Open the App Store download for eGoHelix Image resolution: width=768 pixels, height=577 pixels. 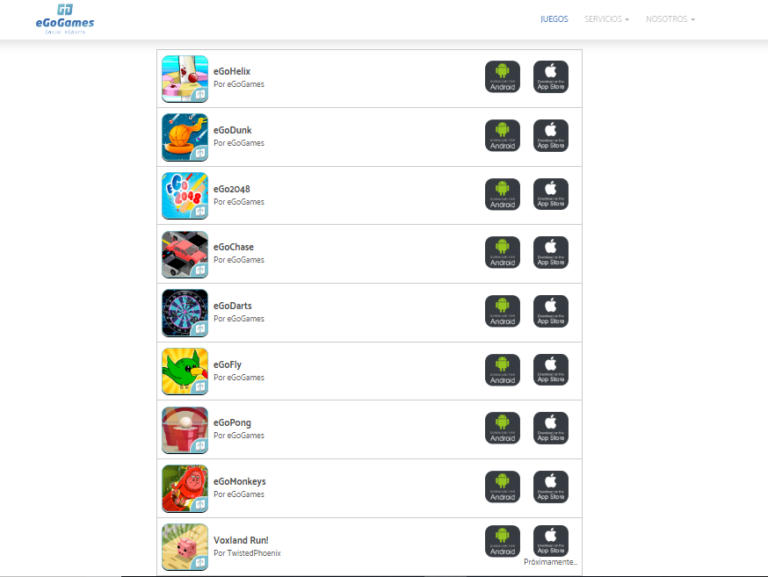(551, 77)
